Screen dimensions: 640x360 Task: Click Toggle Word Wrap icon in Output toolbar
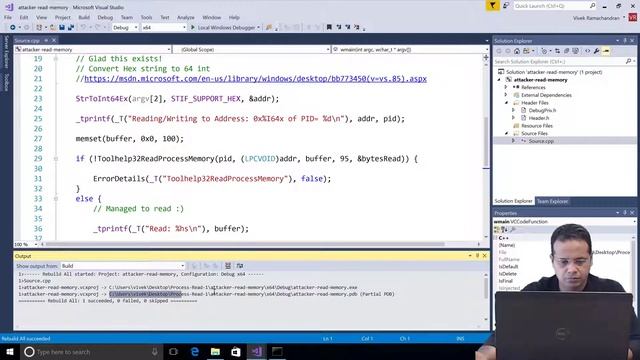pyautogui.click(x=240, y=266)
